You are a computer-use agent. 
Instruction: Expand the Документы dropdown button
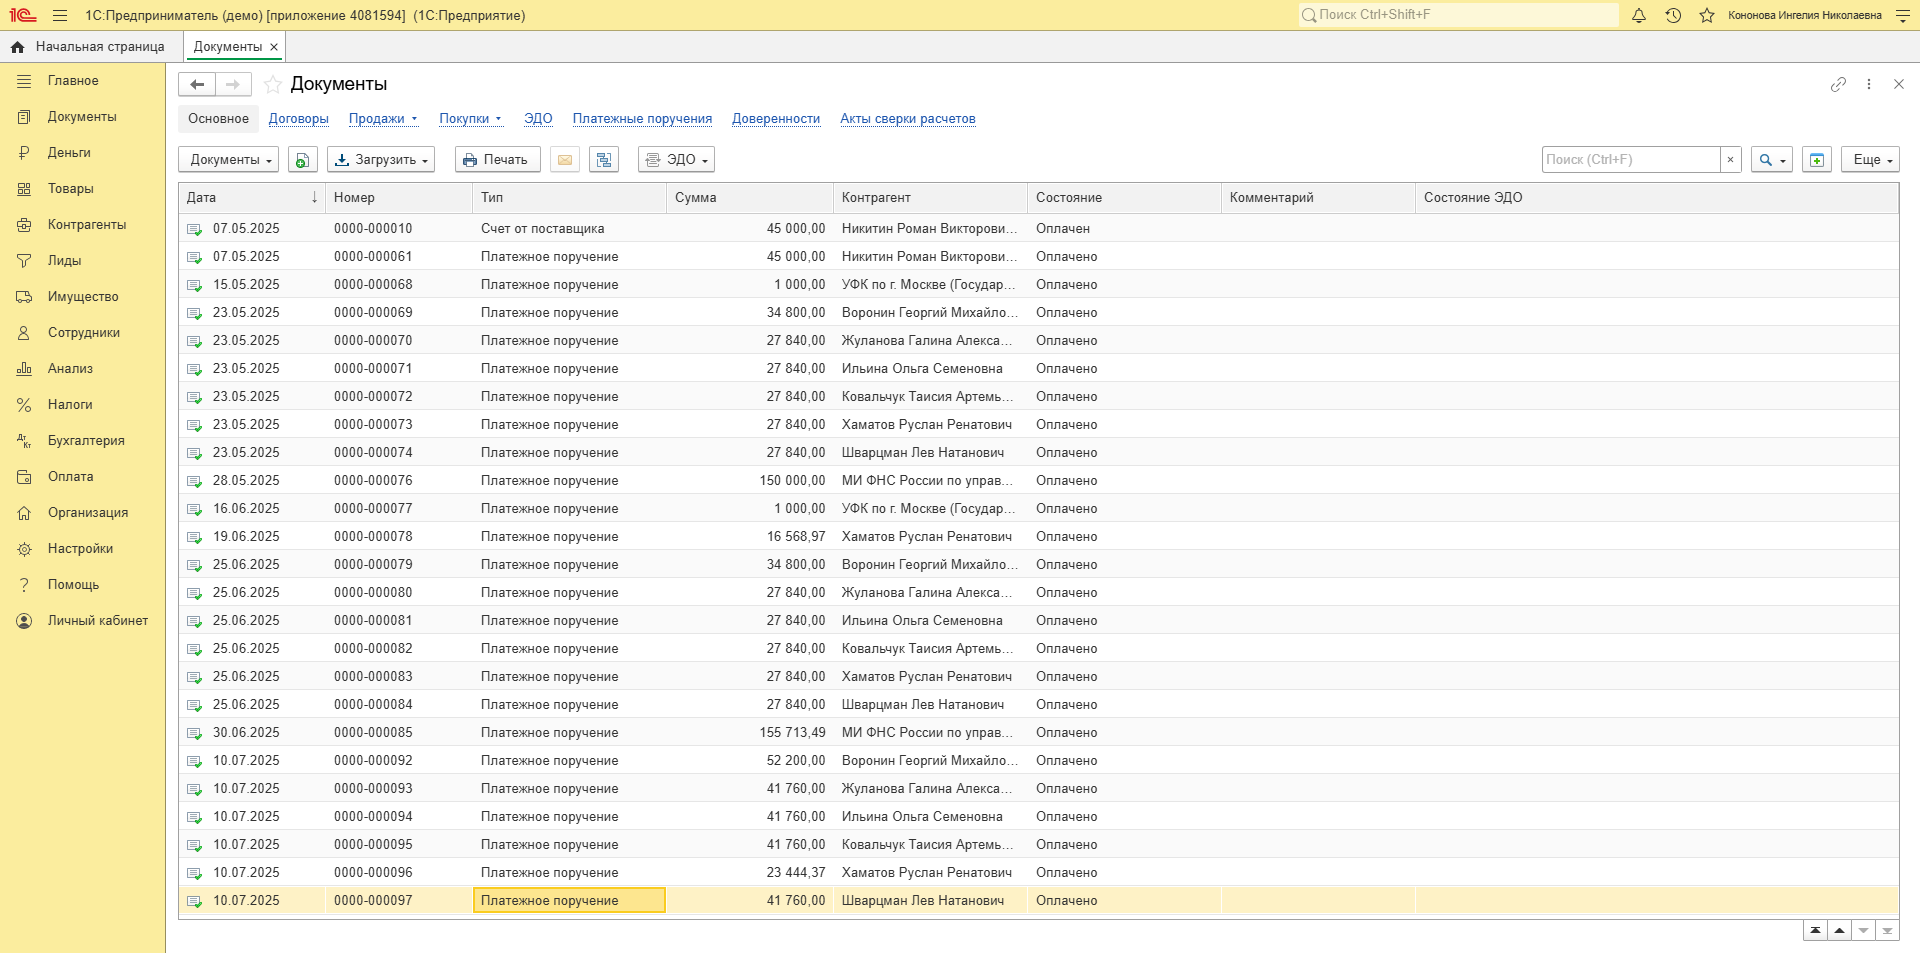click(x=229, y=160)
